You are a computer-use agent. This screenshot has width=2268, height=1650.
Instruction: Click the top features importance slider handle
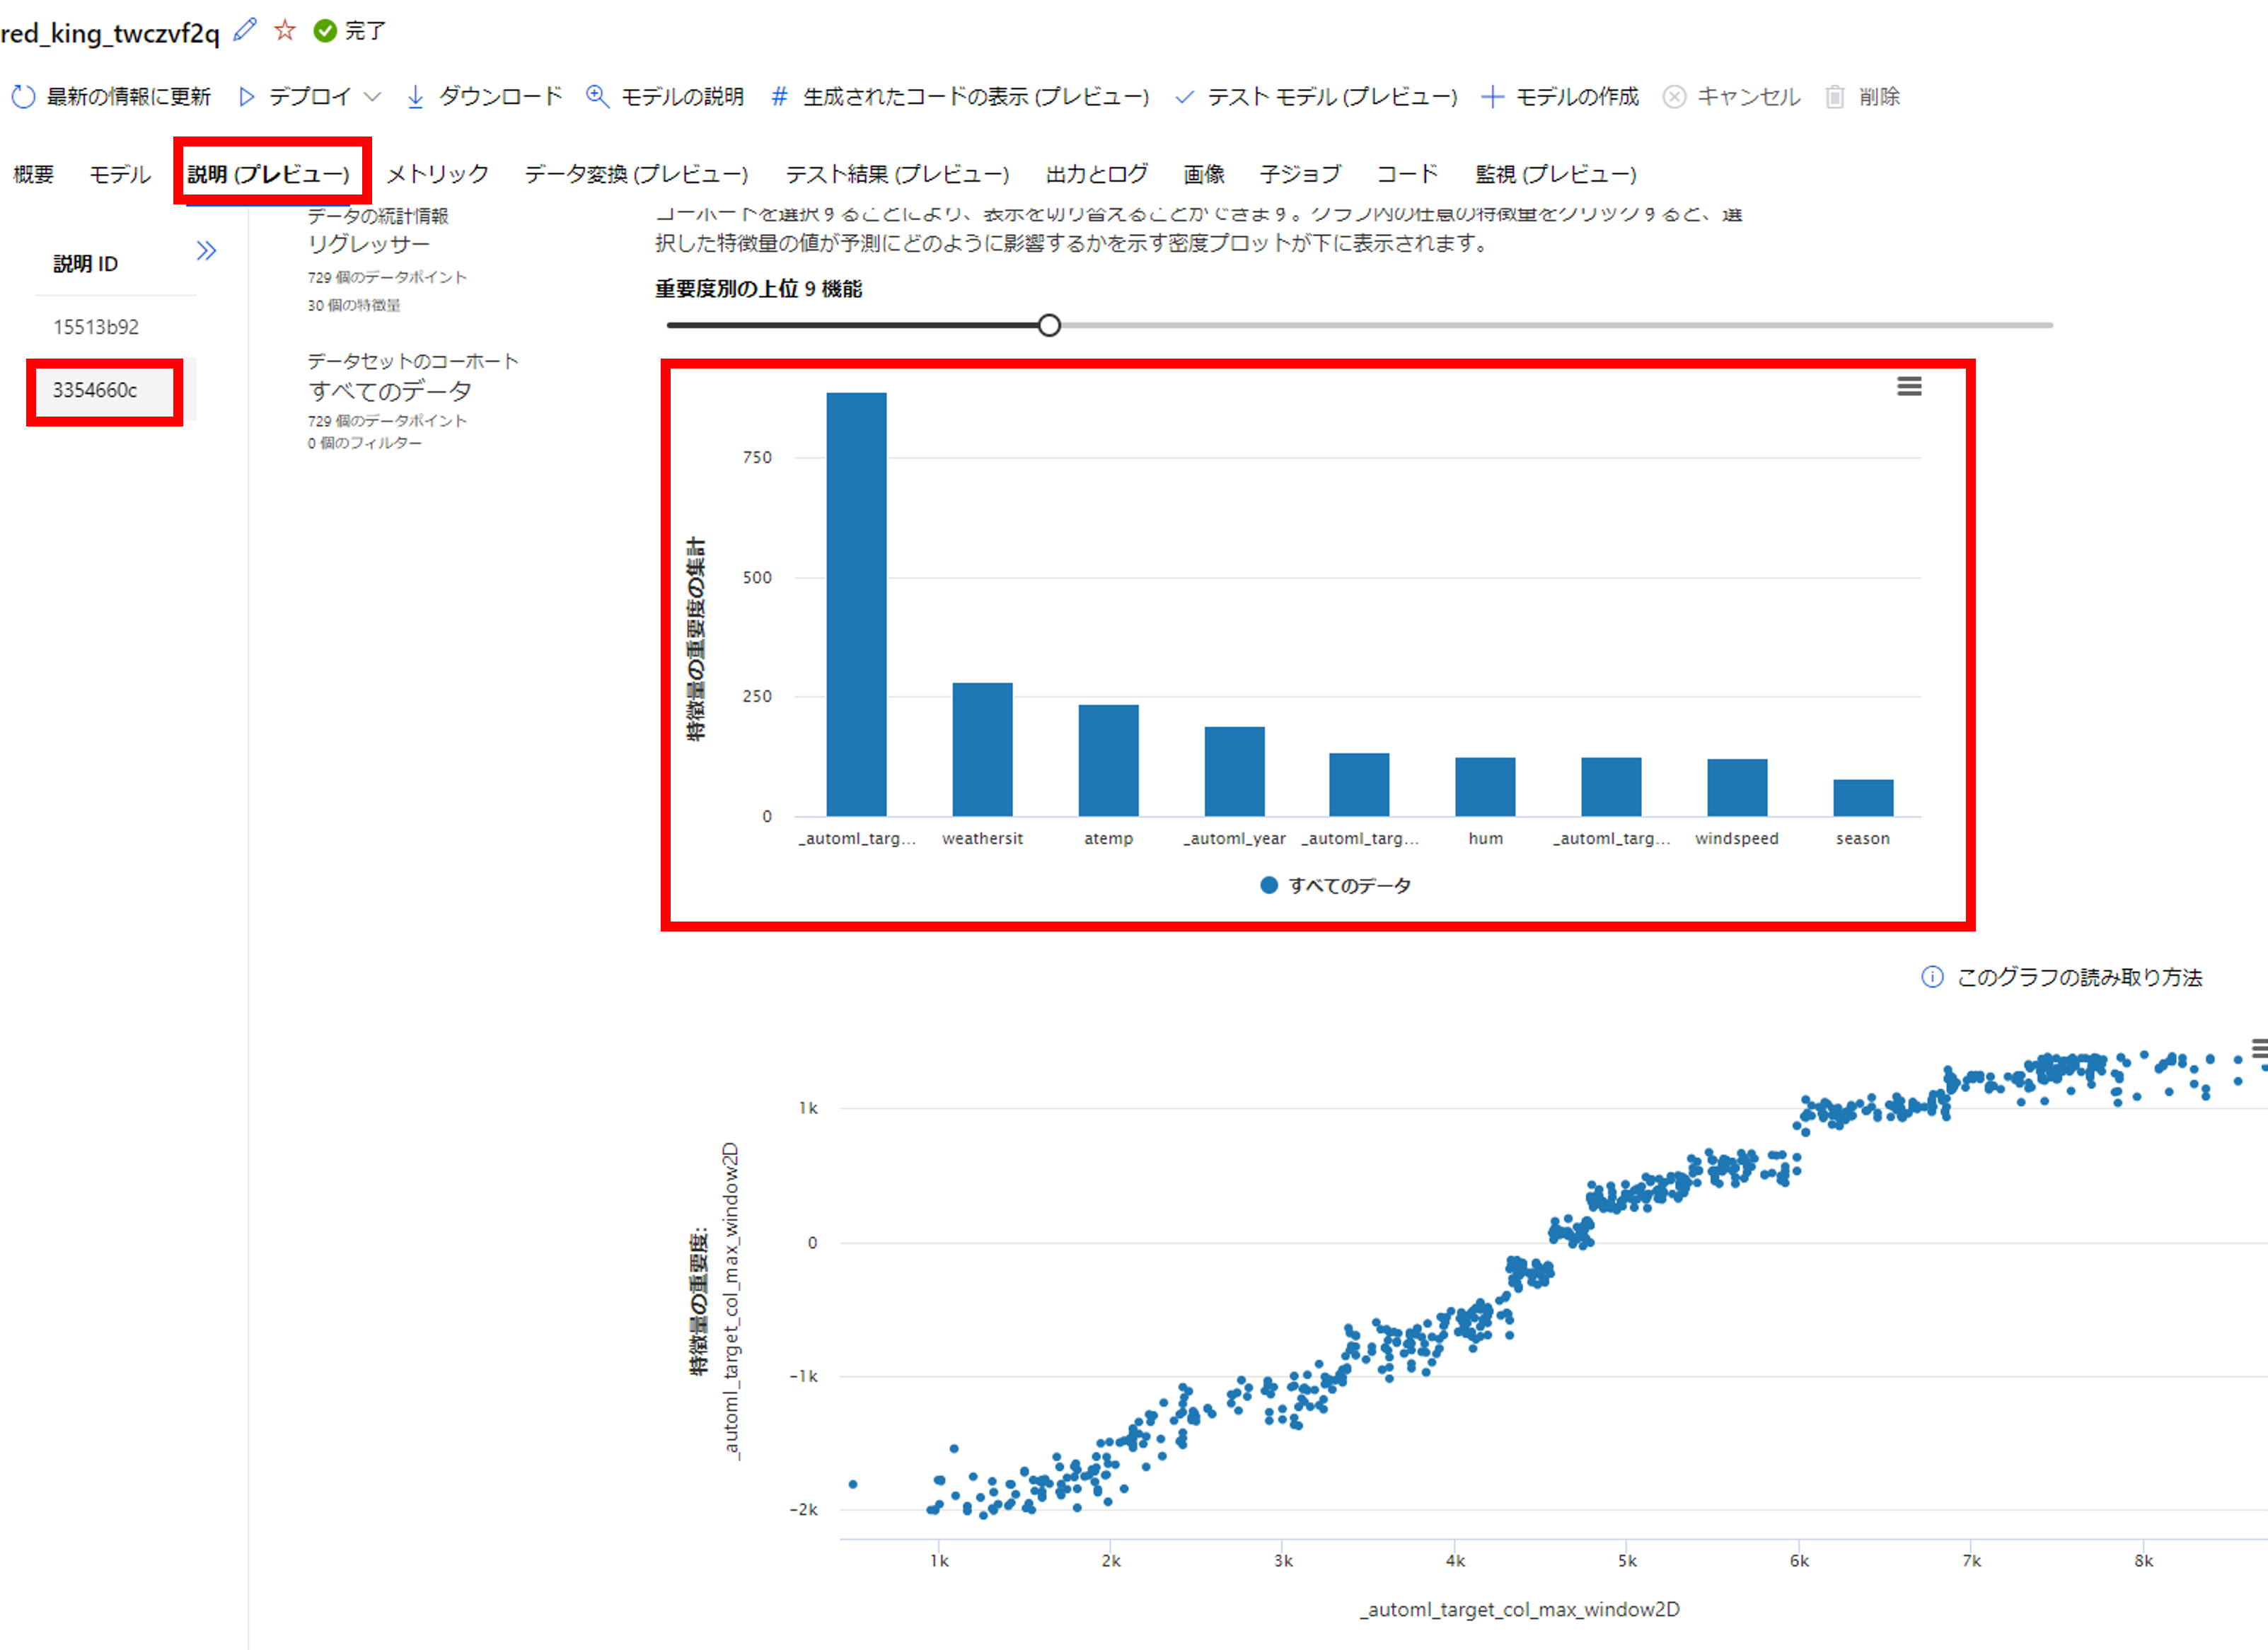click(1049, 325)
